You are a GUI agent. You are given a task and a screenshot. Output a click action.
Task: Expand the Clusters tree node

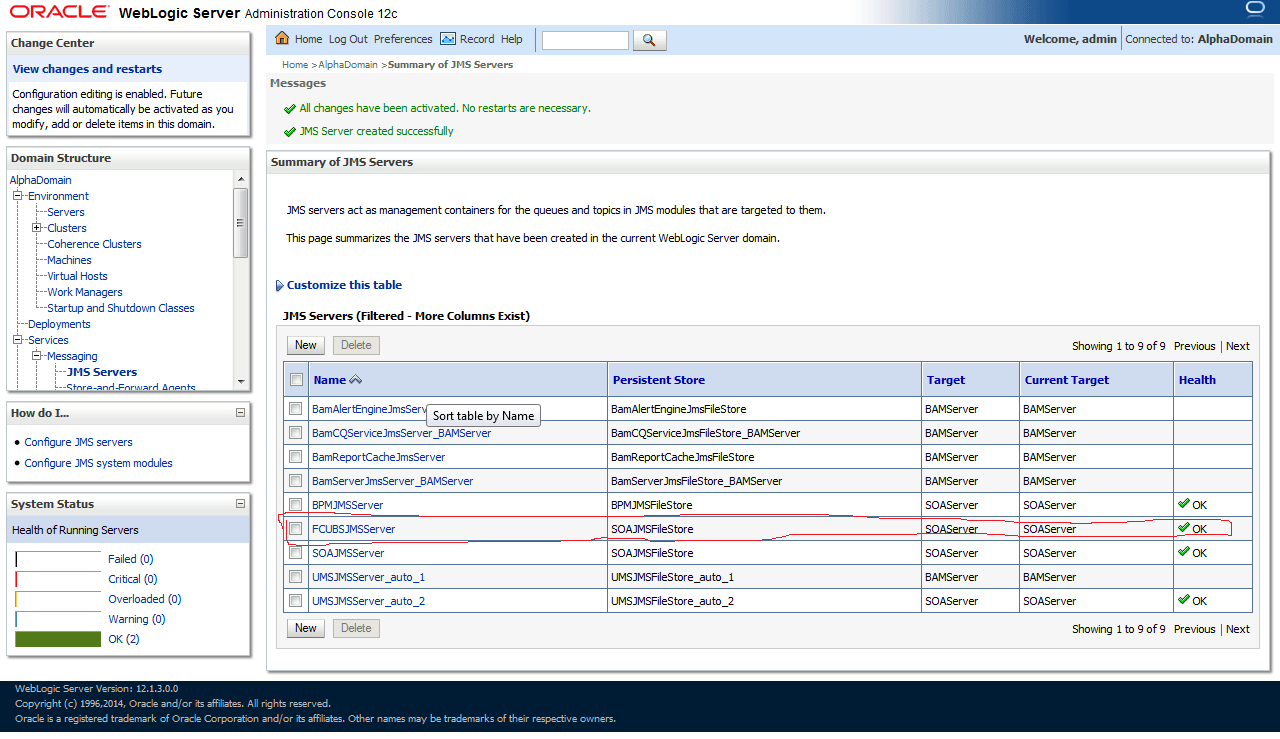pos(37,228)
